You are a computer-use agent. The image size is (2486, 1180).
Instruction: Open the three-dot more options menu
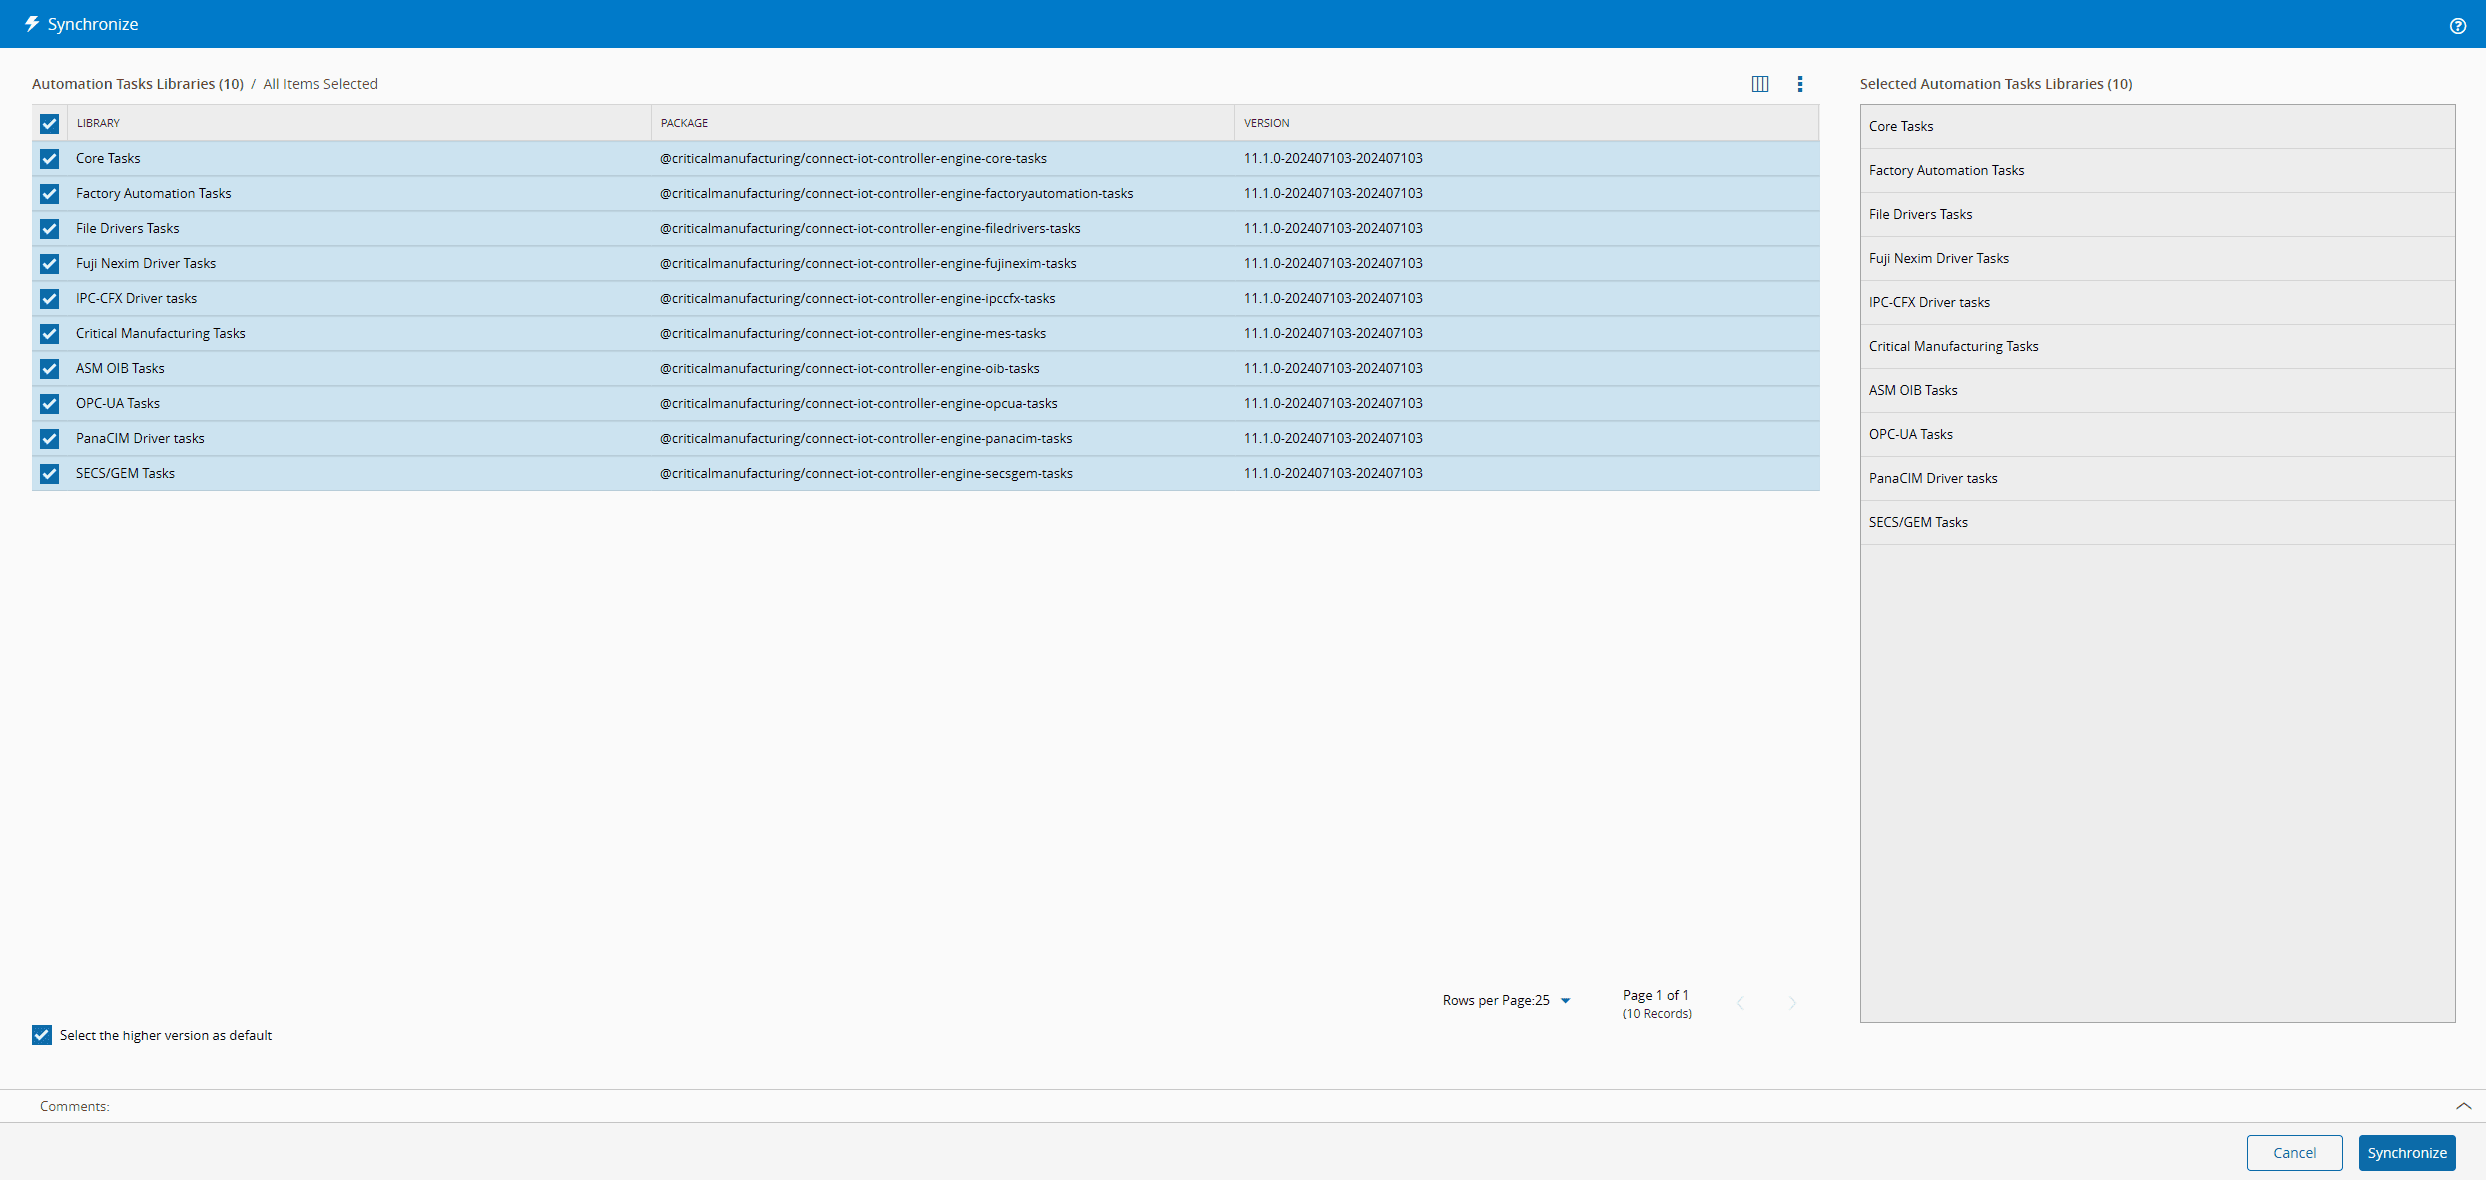click(1800, 84)
